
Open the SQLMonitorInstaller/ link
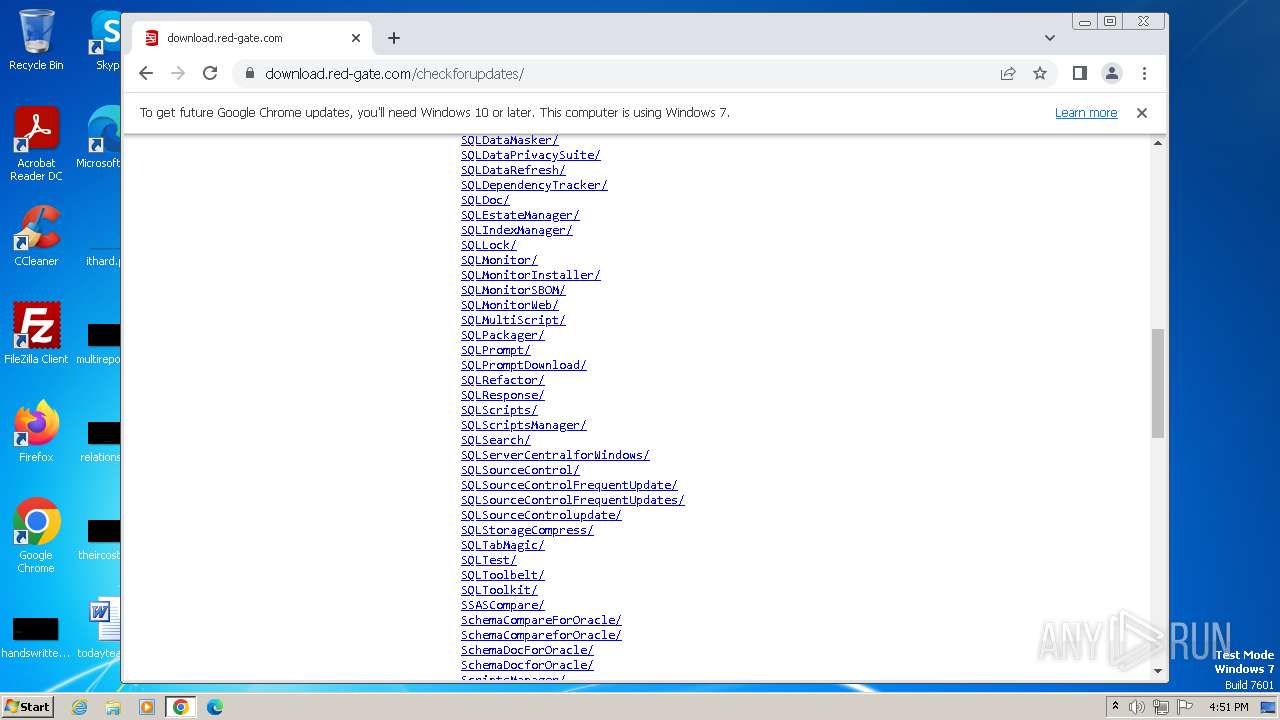click(531, 275)
